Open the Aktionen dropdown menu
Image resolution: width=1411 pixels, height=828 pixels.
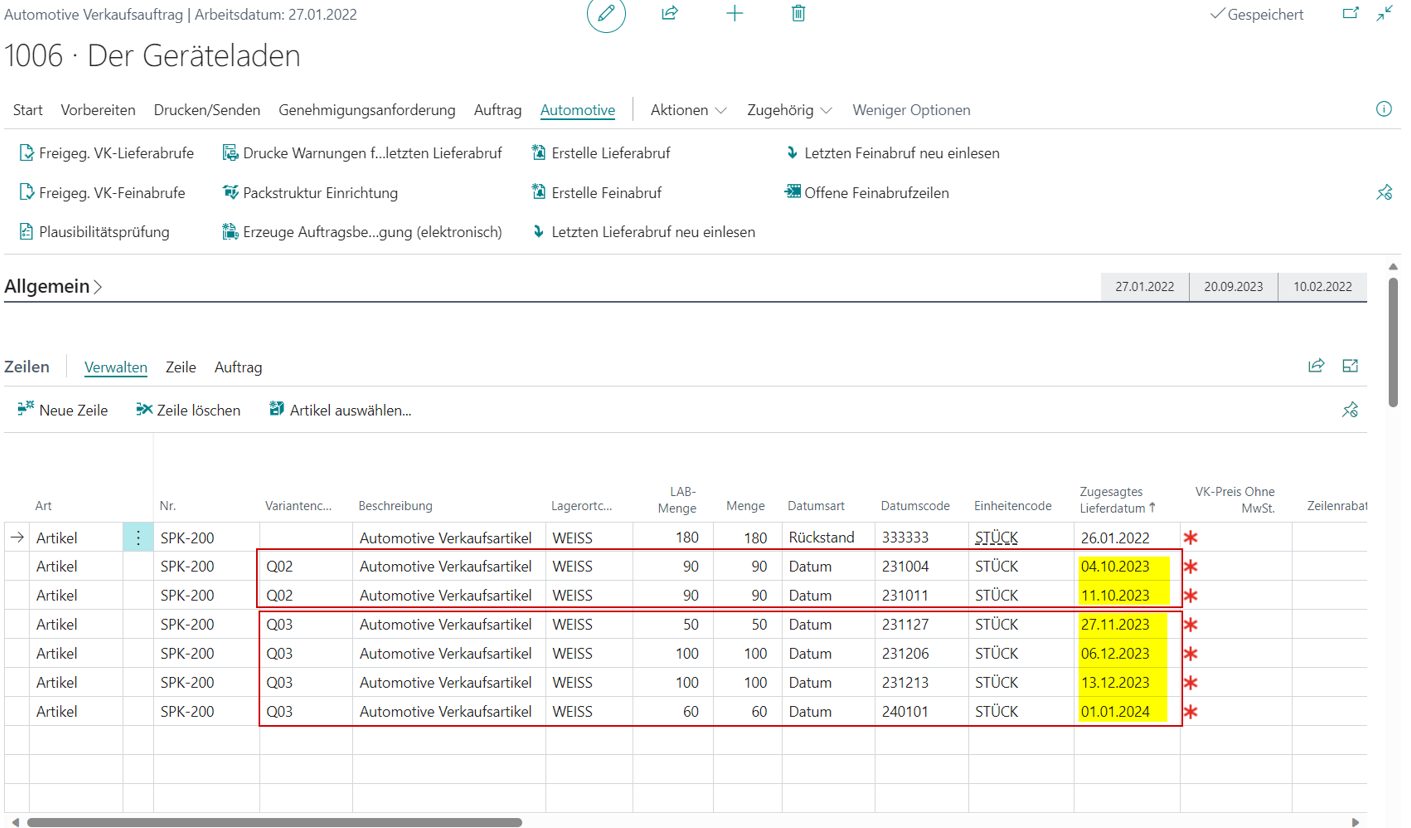click(x=689, y=110)
